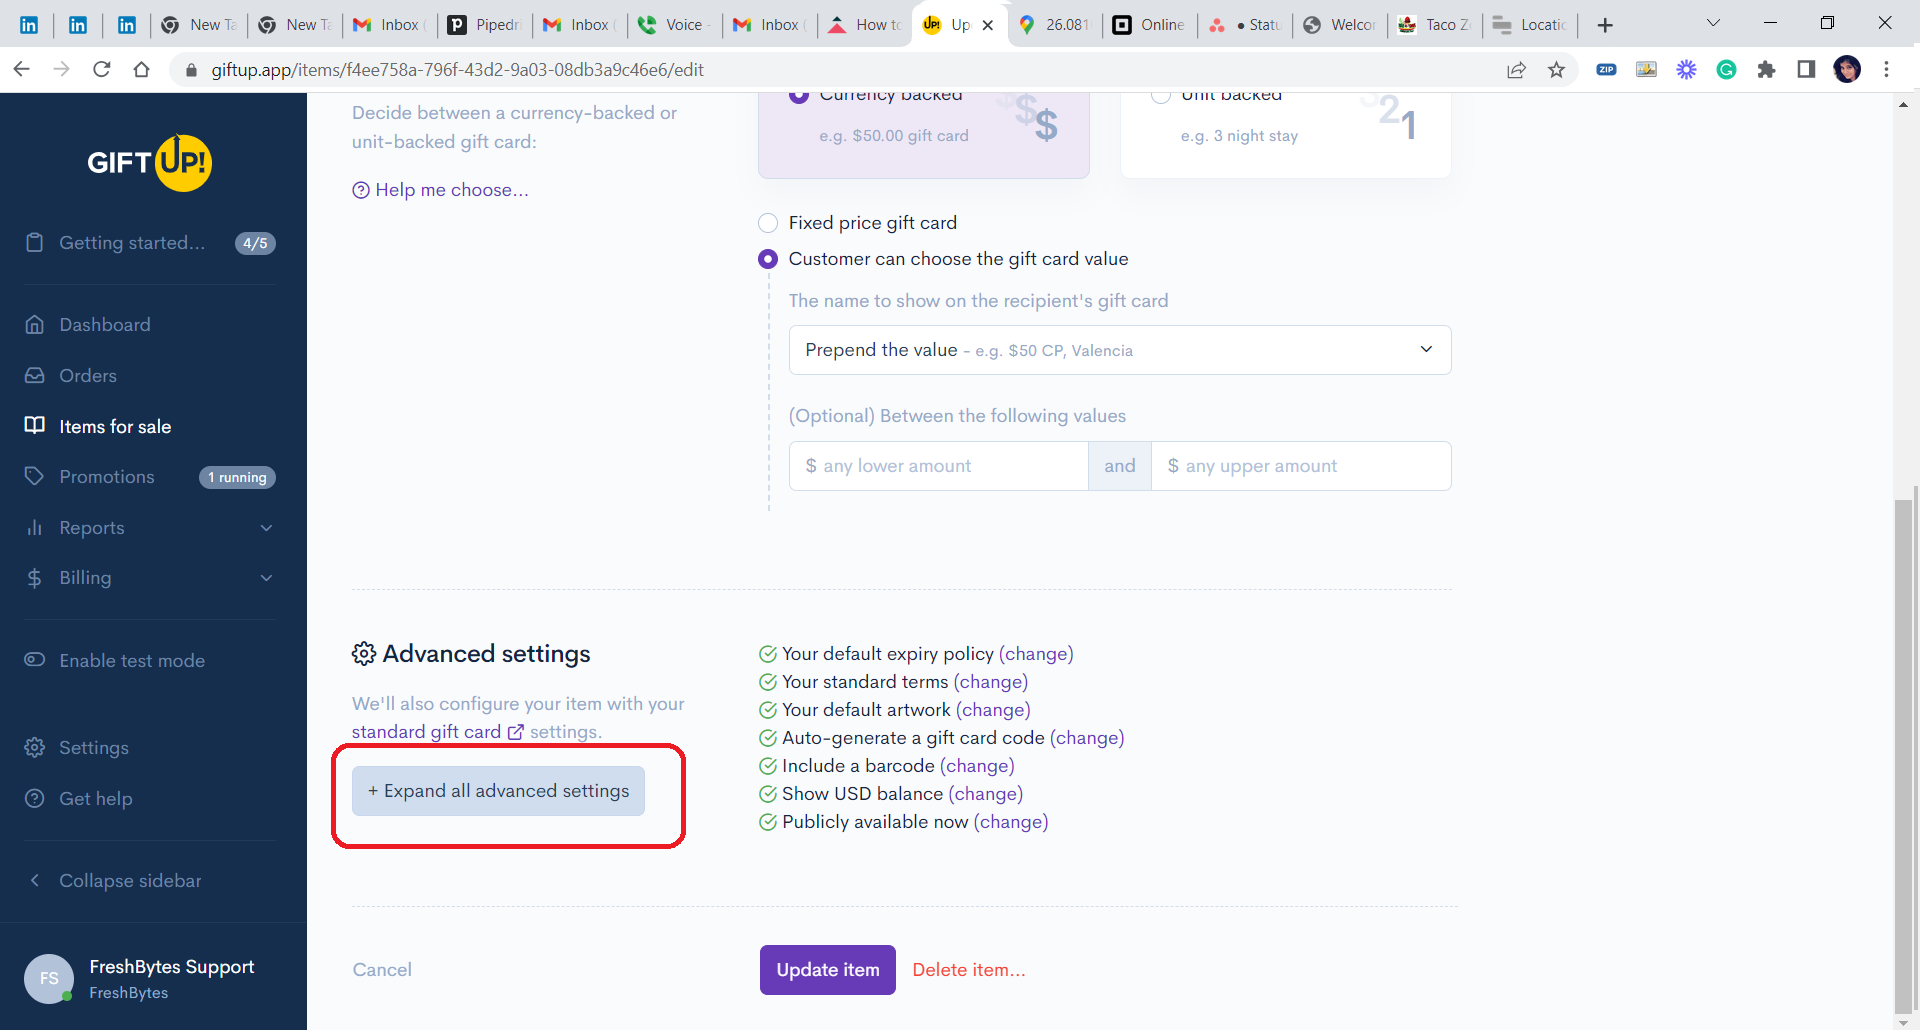
Task: Expand the Billing menu chevron
Action: (x=266, y=578)
